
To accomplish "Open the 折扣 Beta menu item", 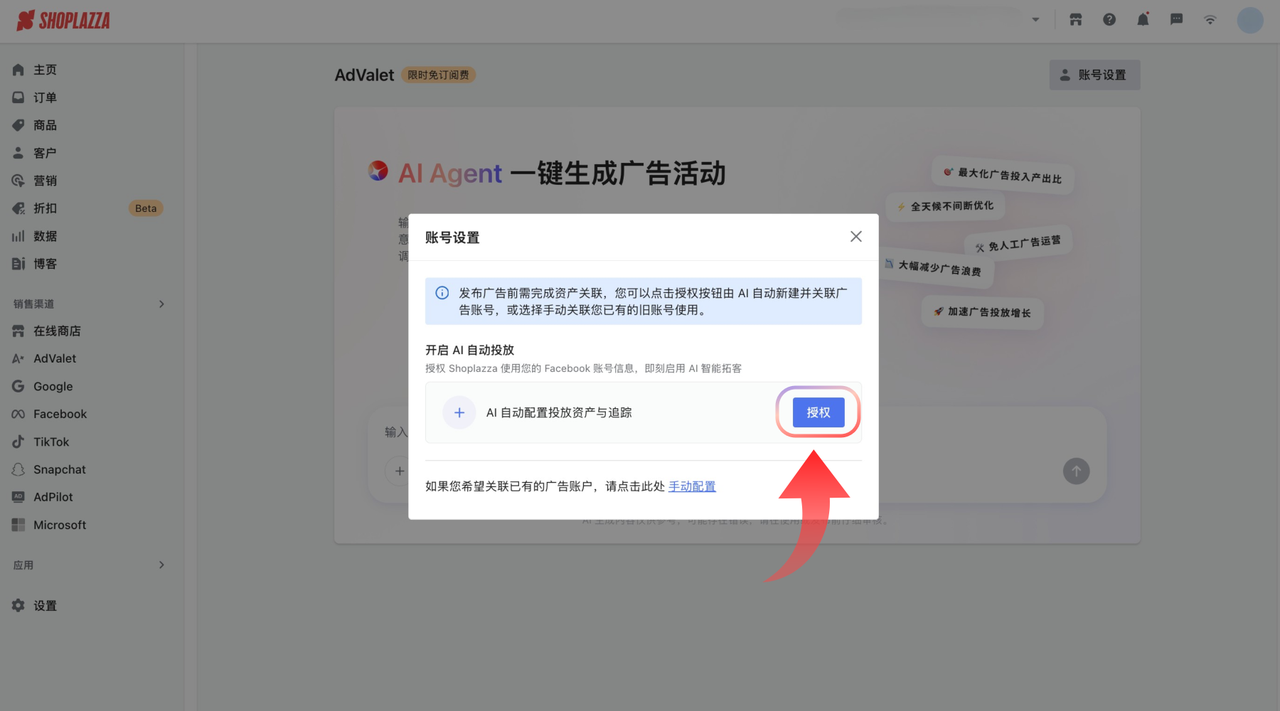I will click(x=44, y=208).
